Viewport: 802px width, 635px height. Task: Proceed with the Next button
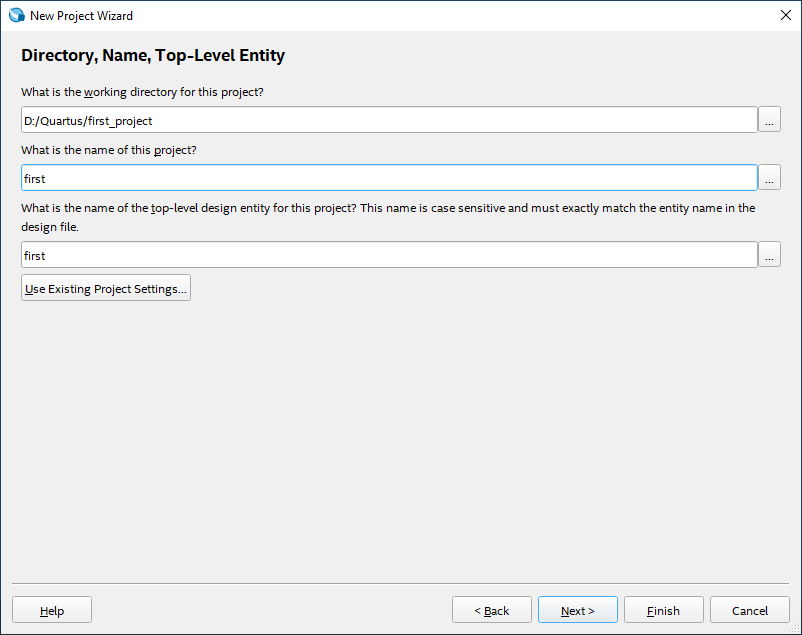pyautogui.click(x=577, y=610)
